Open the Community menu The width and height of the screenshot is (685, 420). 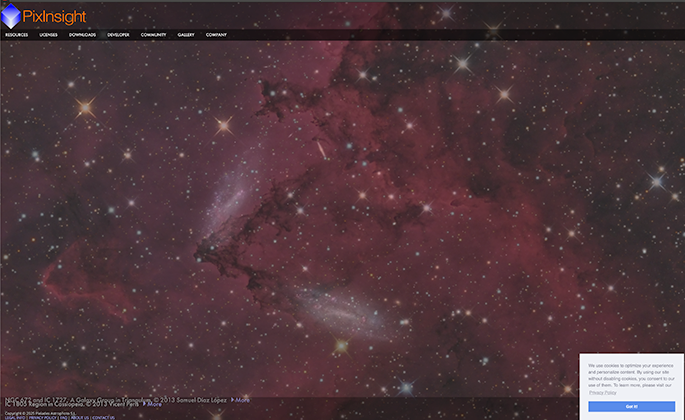[x=153, y=35]
